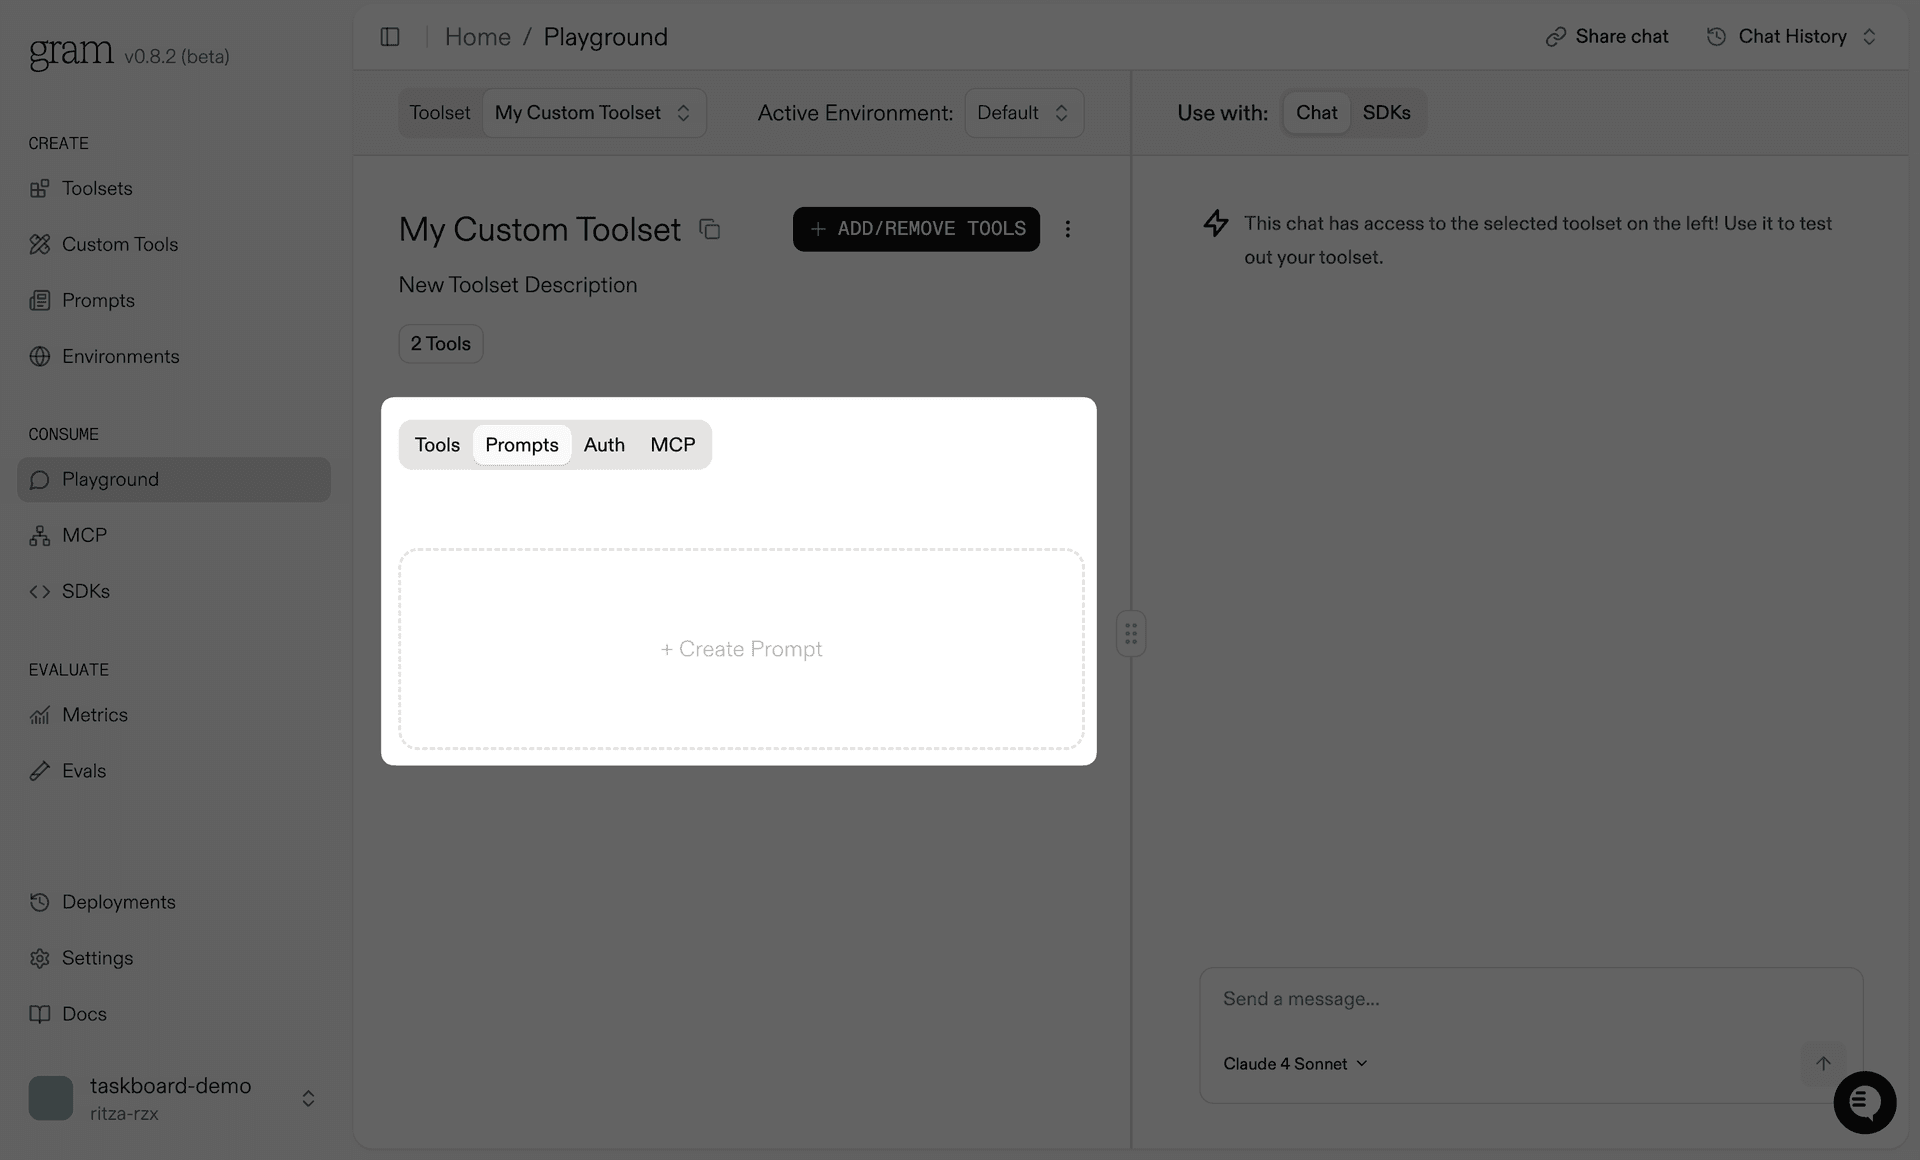1920x1160 pixels.
Task: Click the Send a message input field
Action: [1450, 998]
